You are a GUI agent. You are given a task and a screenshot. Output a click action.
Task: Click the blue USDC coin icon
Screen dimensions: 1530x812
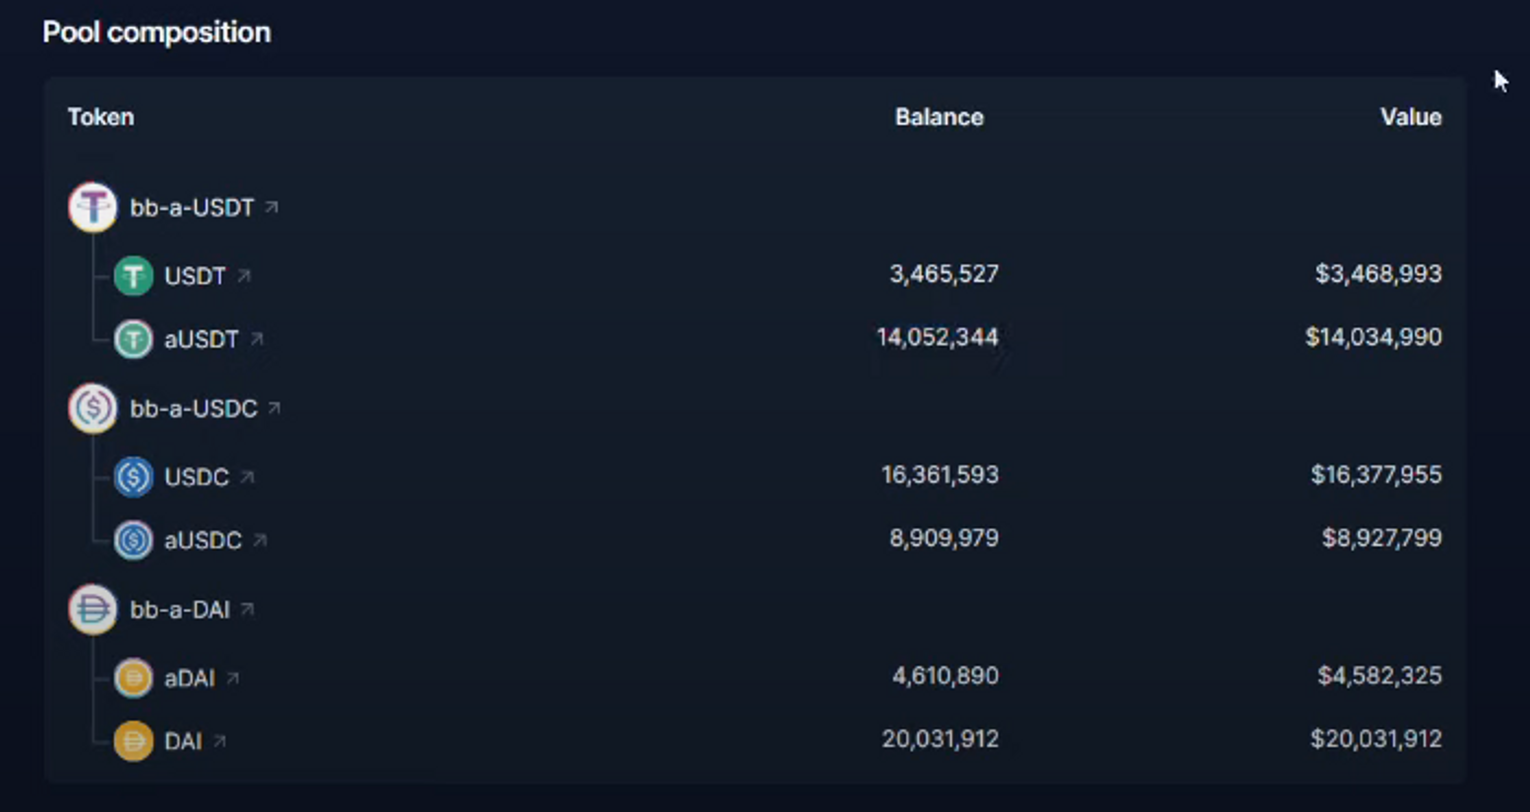[x=133, y=477]
